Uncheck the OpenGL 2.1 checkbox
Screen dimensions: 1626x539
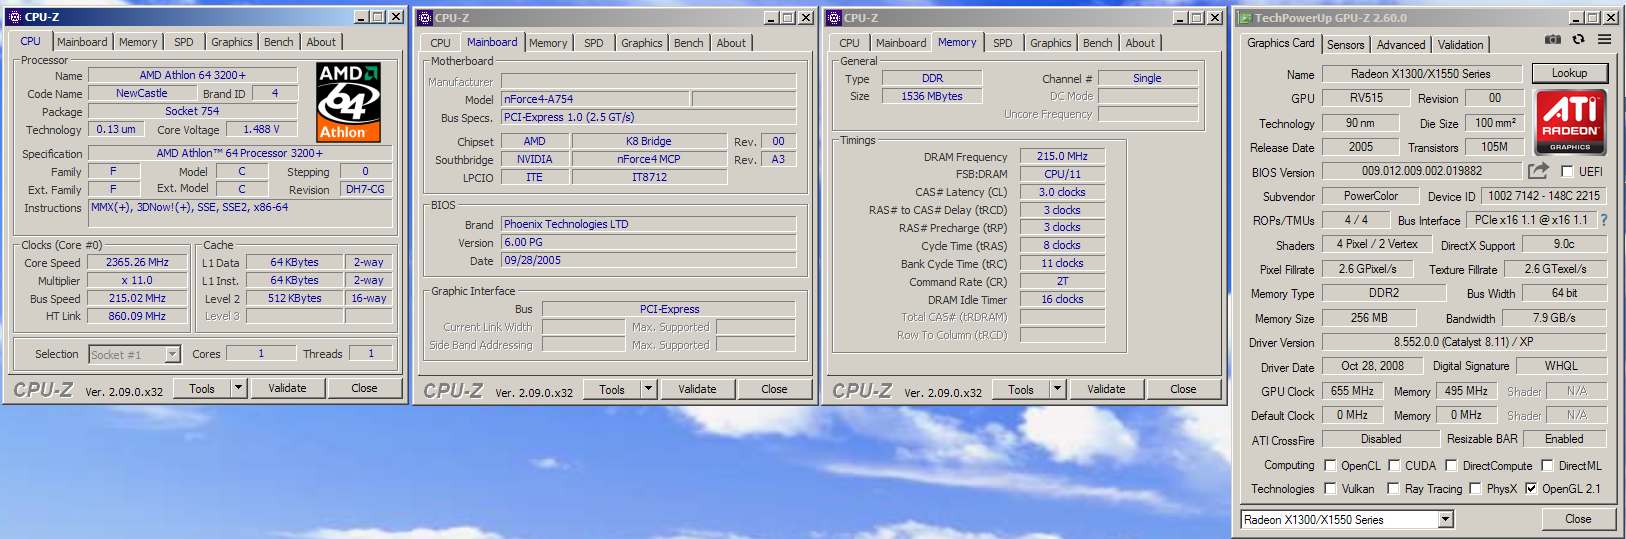coord(1531,489)
